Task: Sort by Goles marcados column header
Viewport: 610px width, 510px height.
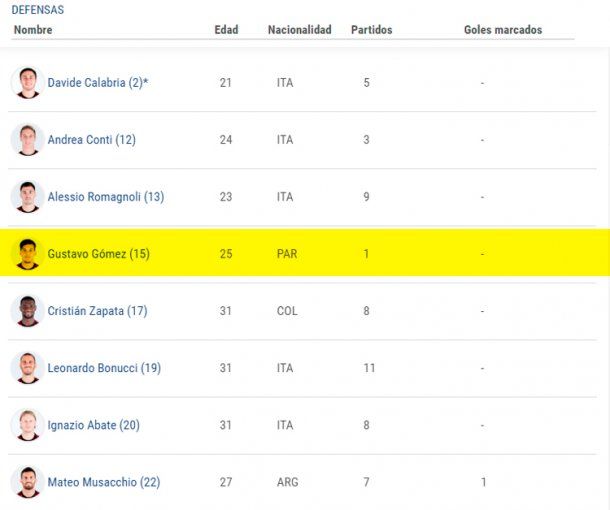Action: click(502, 30)
